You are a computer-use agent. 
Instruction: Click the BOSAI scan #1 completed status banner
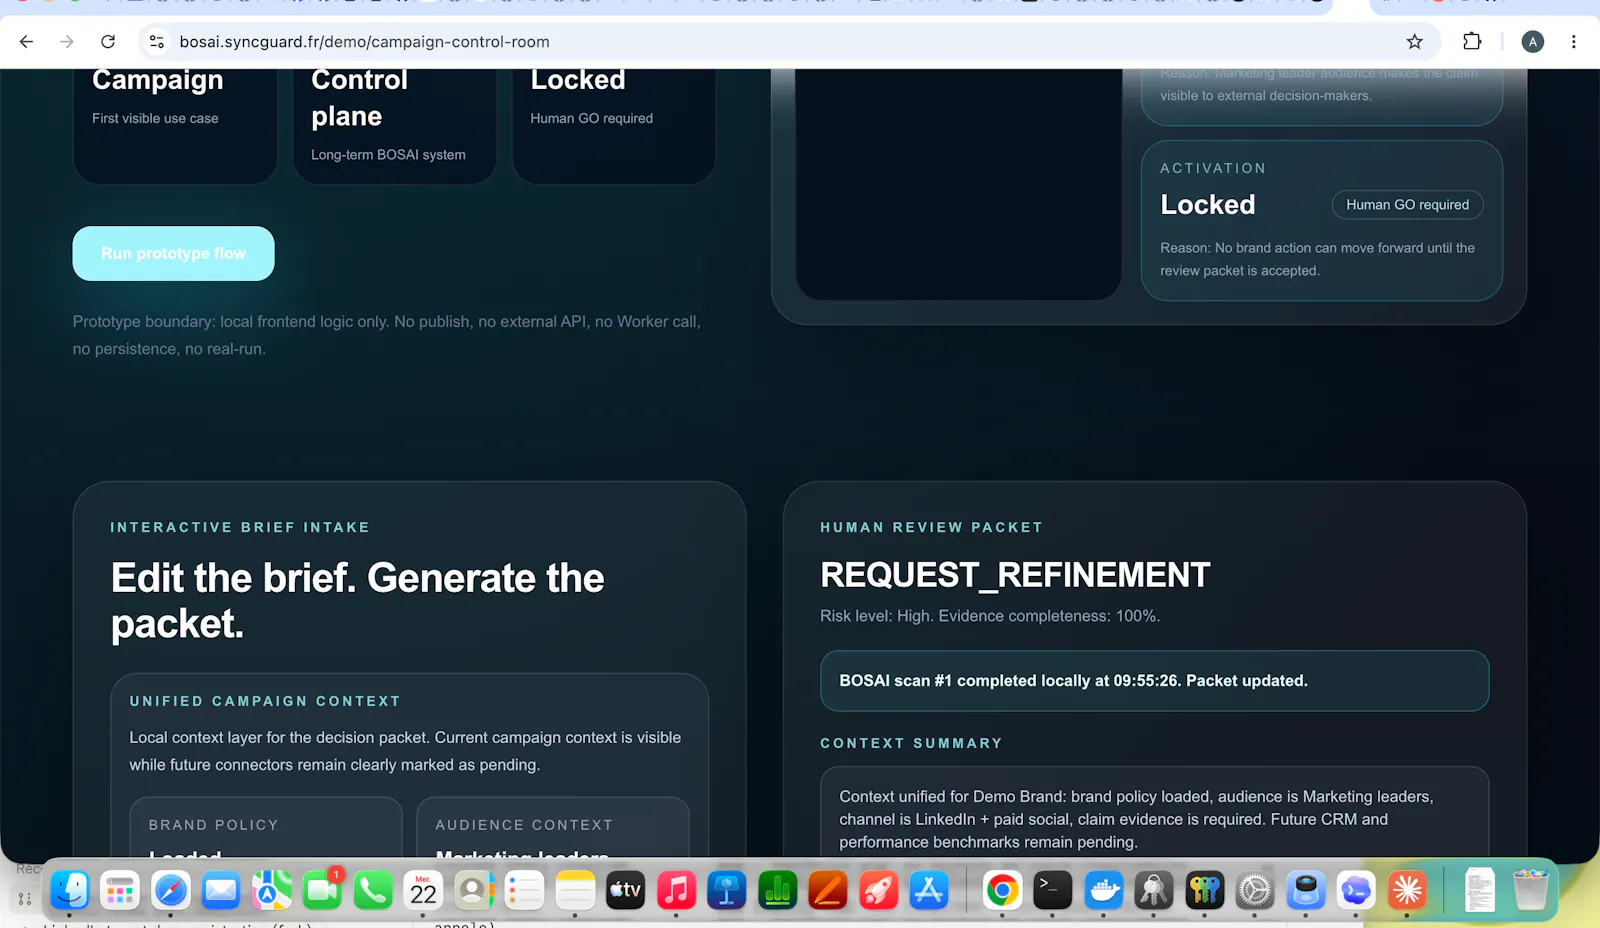[x=1155, y=681]
